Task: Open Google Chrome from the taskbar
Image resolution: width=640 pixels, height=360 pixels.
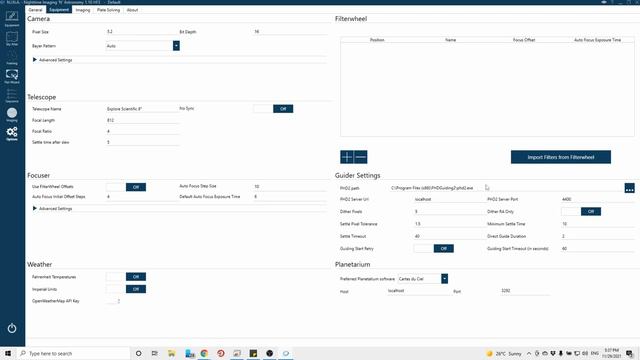Action: coord(204,353)
